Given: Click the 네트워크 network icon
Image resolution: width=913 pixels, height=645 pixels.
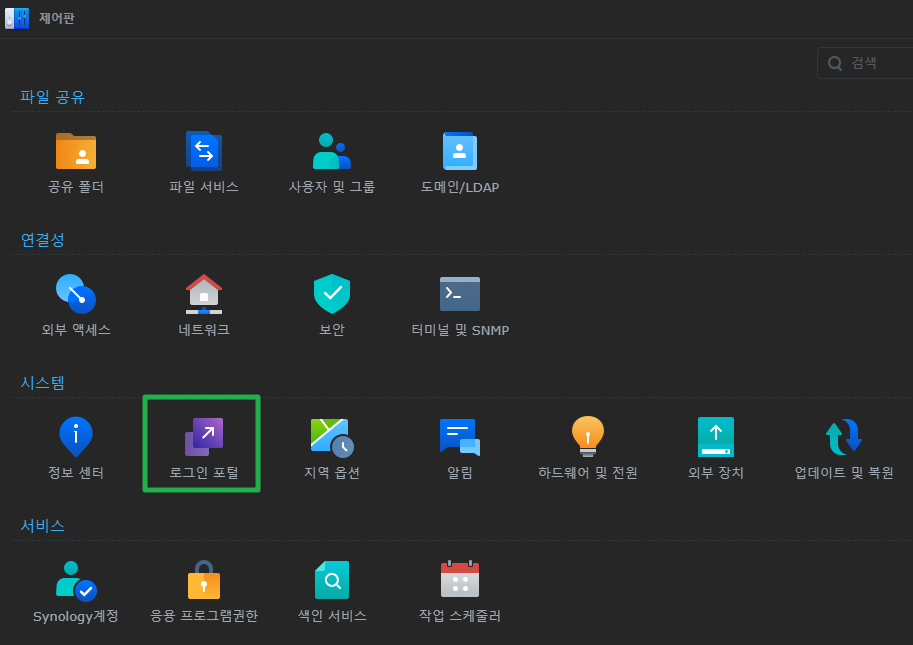Looking at the screenshot, I should click(x=204, y=295).
